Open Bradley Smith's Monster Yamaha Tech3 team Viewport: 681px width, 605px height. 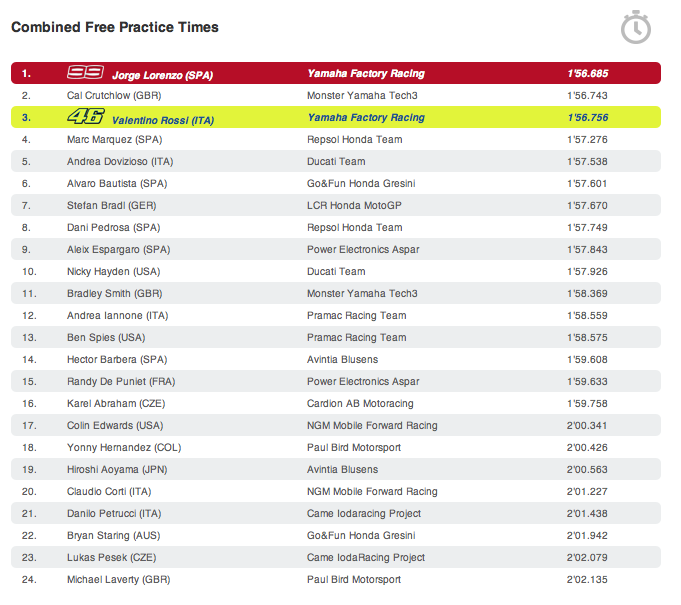362,293
